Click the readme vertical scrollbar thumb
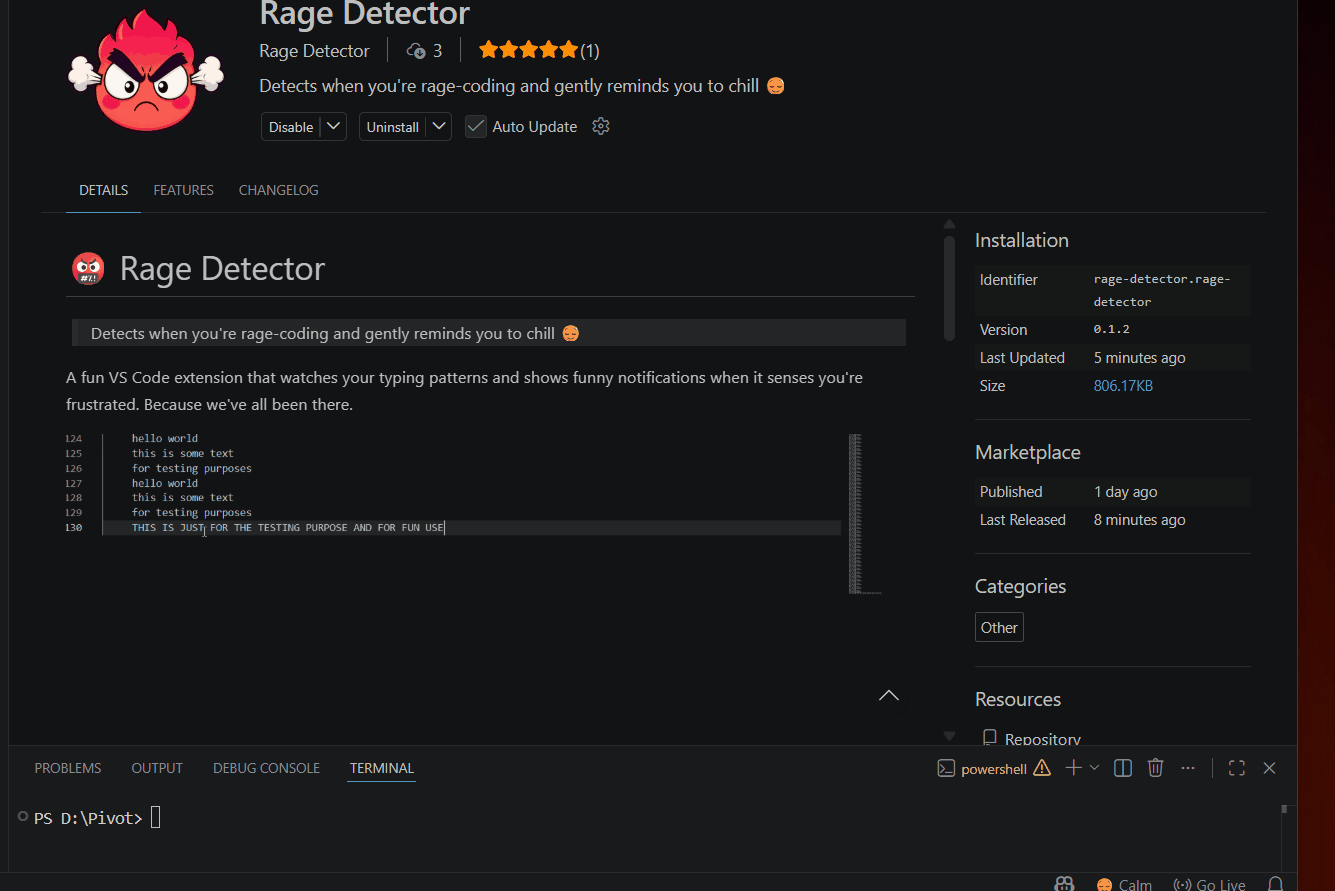Screen dimensions: 1335x891 pos(949,288)
